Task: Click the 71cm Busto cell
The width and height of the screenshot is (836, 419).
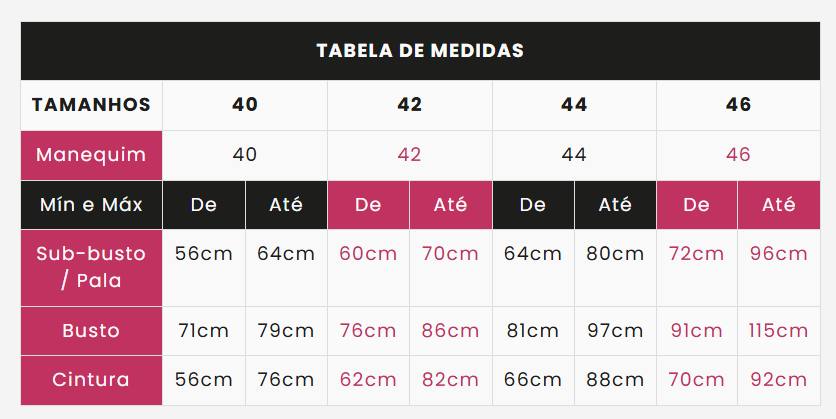Action: coord(204,331)
